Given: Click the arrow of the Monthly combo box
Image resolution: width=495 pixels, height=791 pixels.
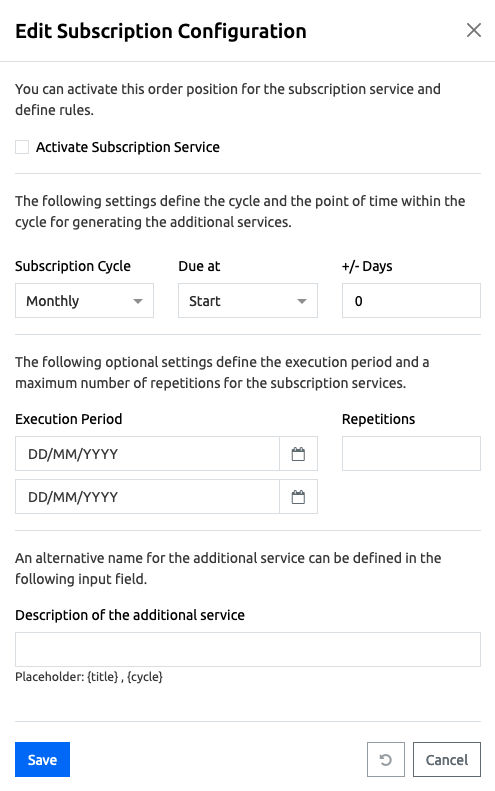Looking at the screenshot, I should click(137, 301).
